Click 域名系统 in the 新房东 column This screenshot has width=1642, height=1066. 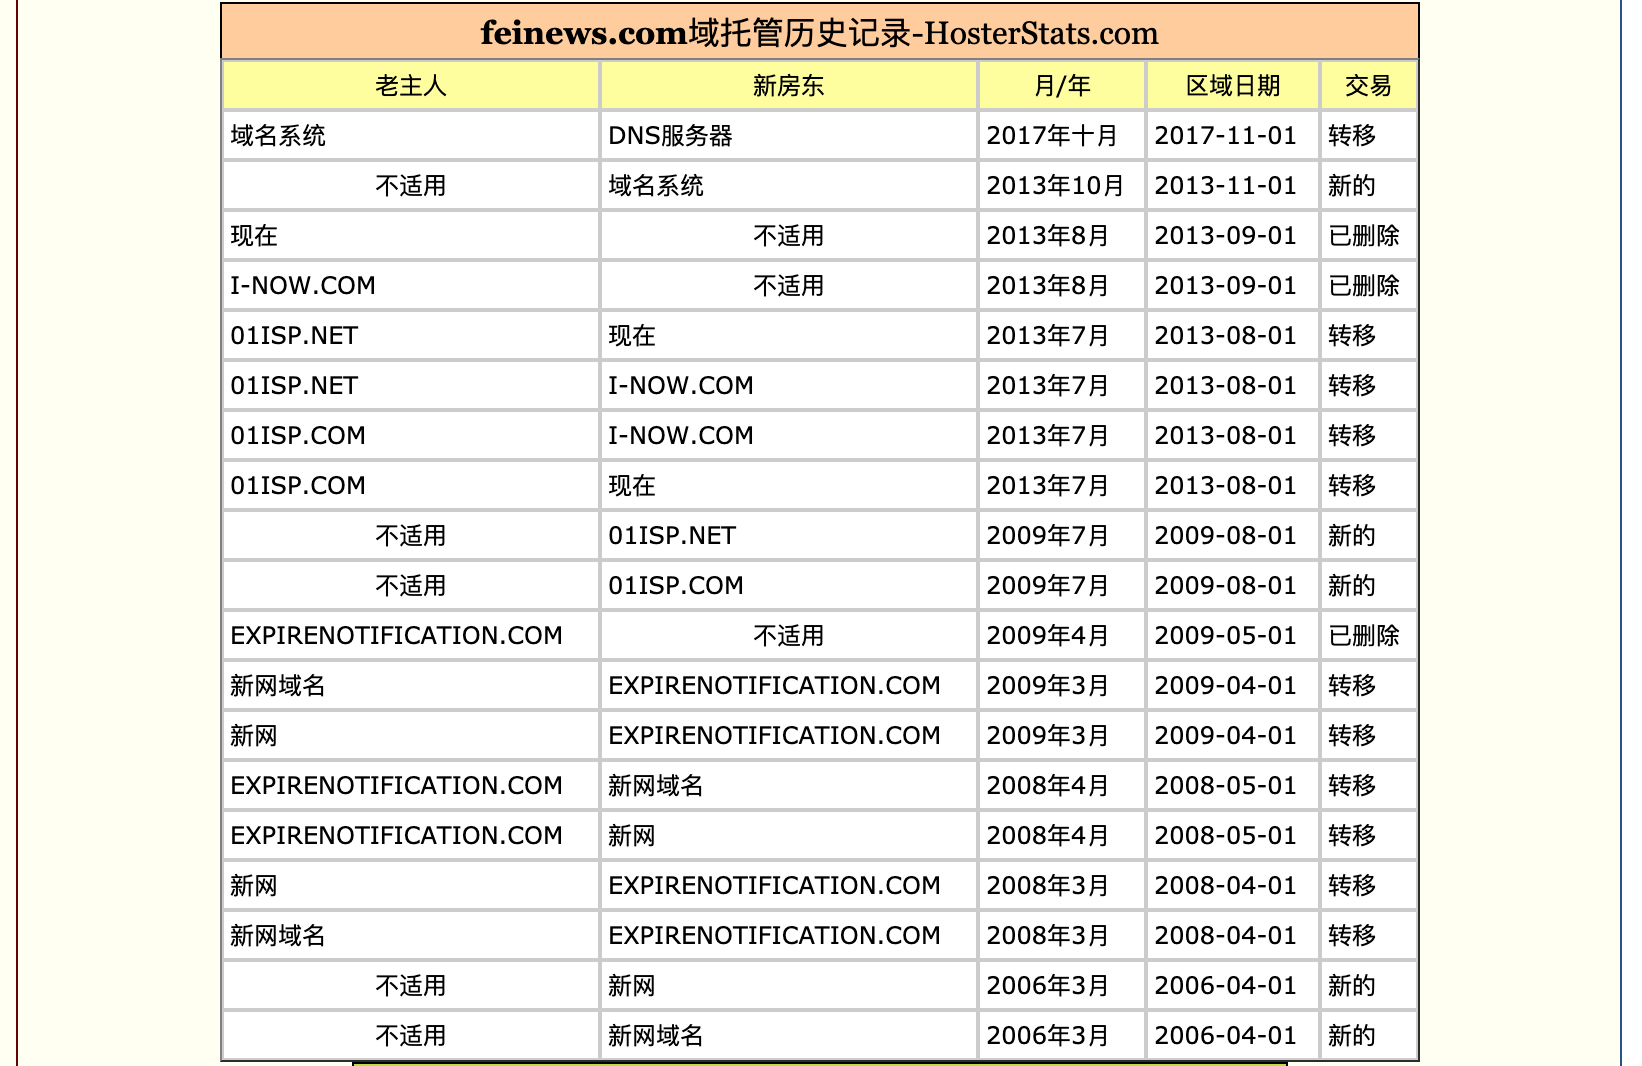click(x=656, y=186)
